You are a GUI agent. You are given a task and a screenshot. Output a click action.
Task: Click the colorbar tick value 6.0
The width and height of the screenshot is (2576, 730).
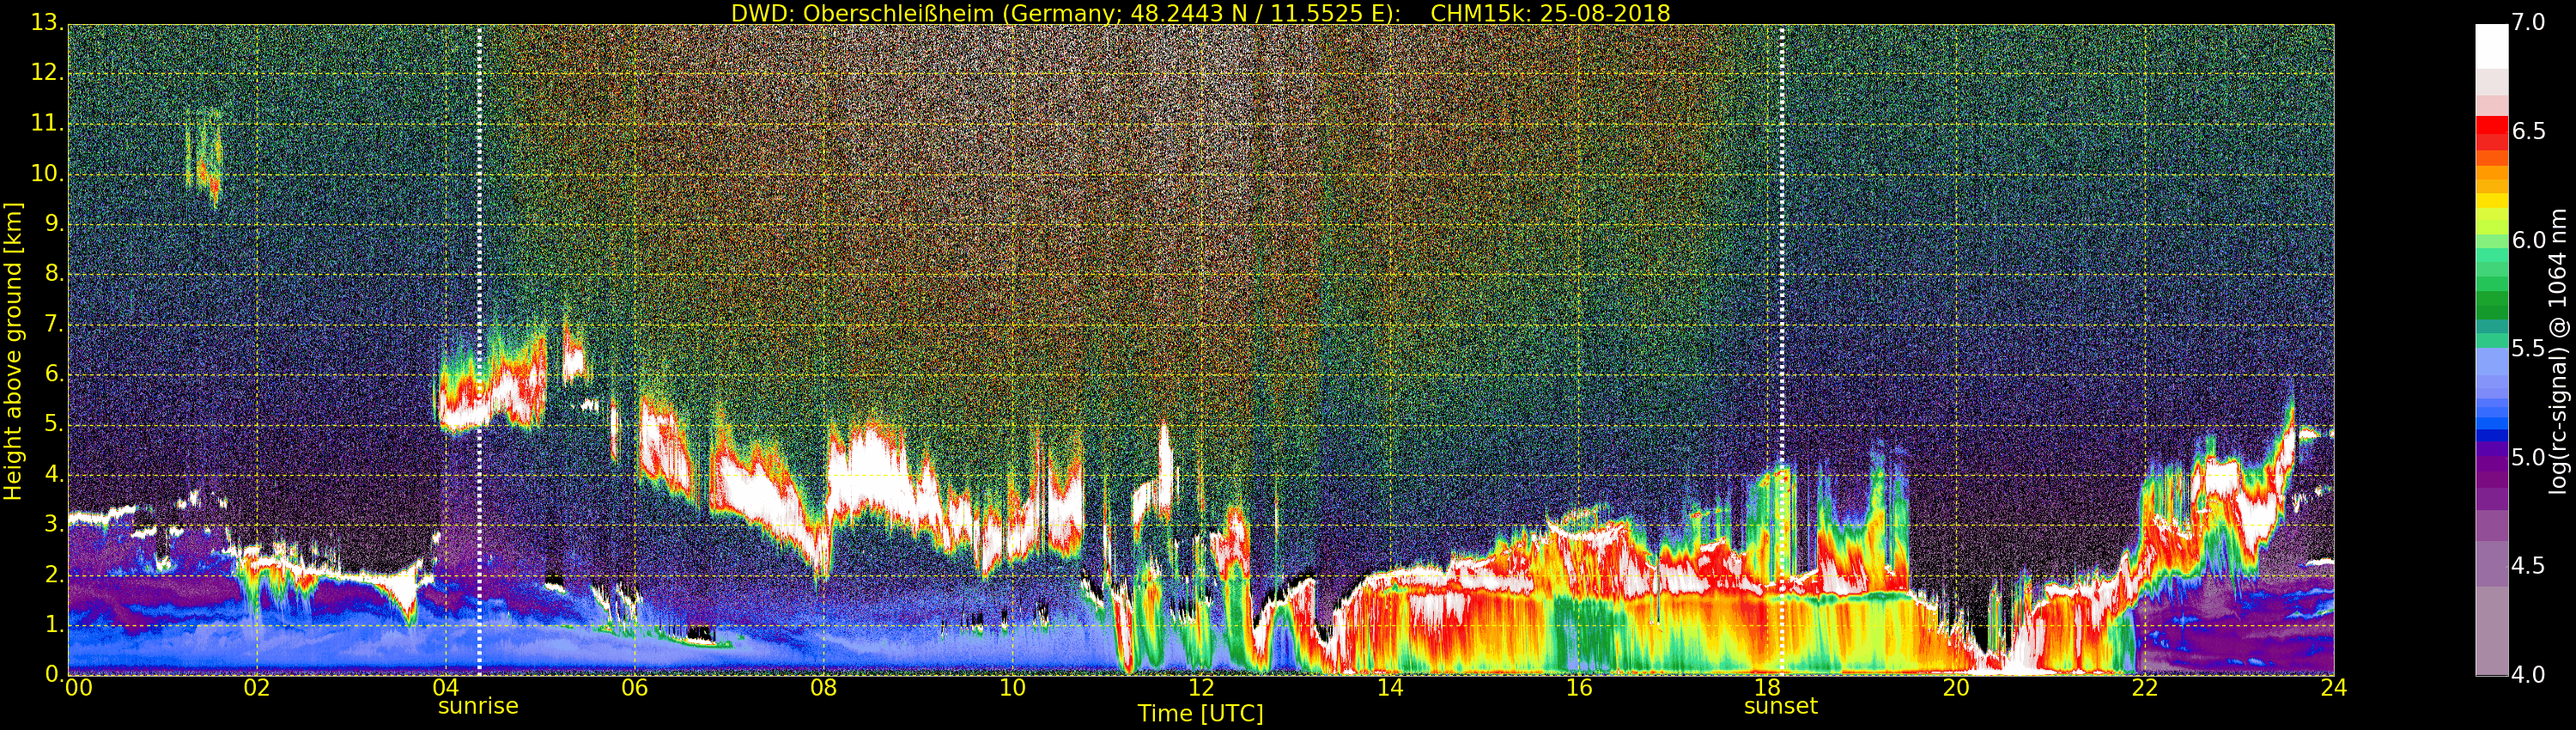[2528, 241]
